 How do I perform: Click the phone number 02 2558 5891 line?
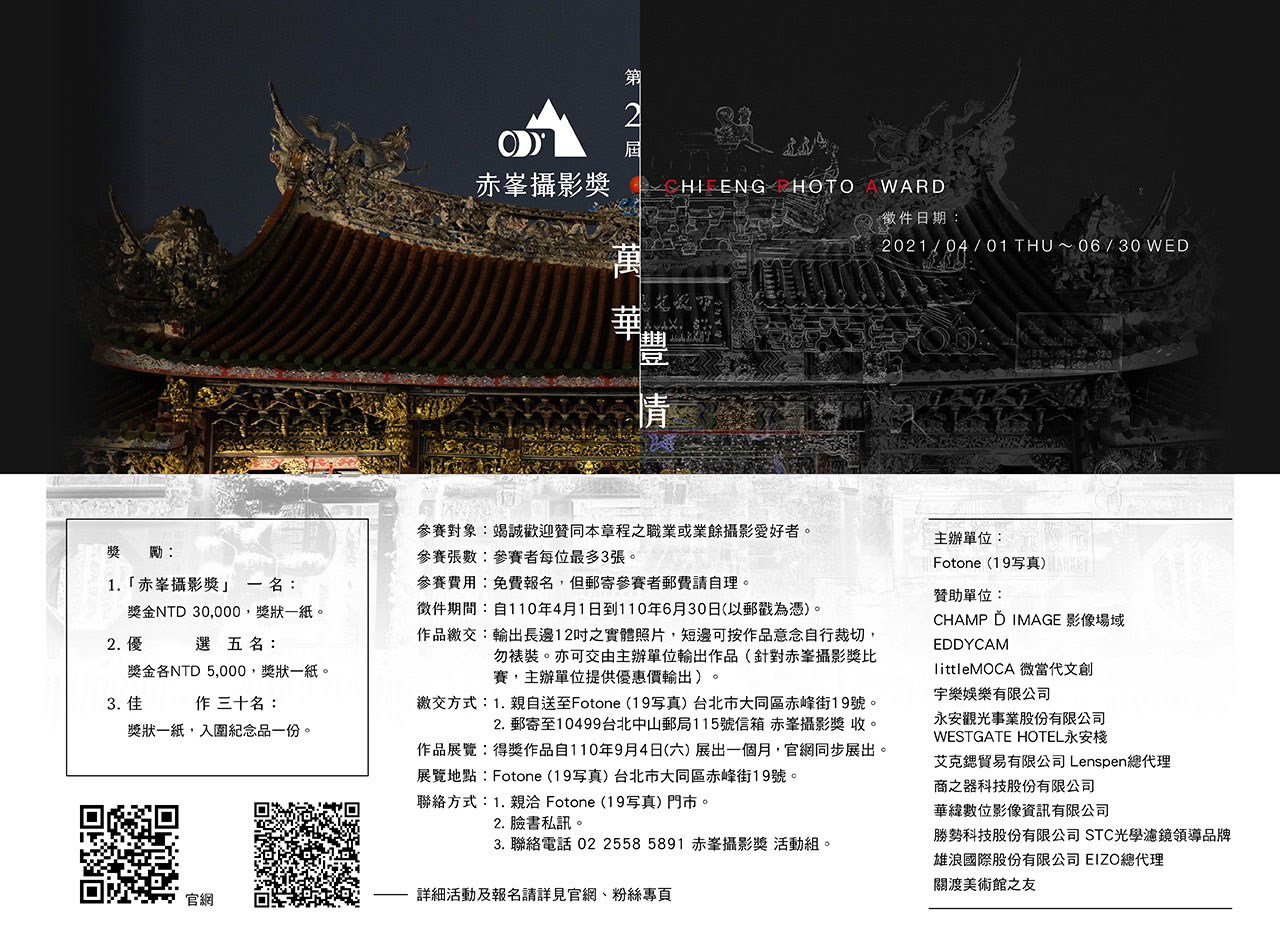click(663, 845)
